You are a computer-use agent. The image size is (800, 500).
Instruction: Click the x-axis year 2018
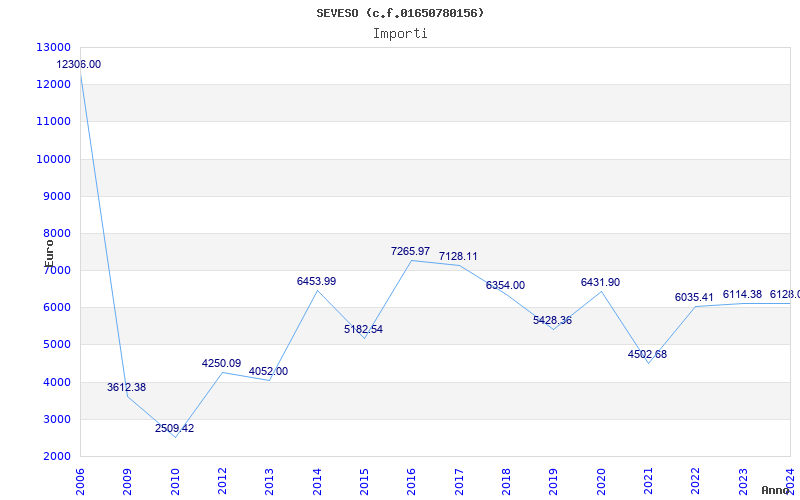506,481
